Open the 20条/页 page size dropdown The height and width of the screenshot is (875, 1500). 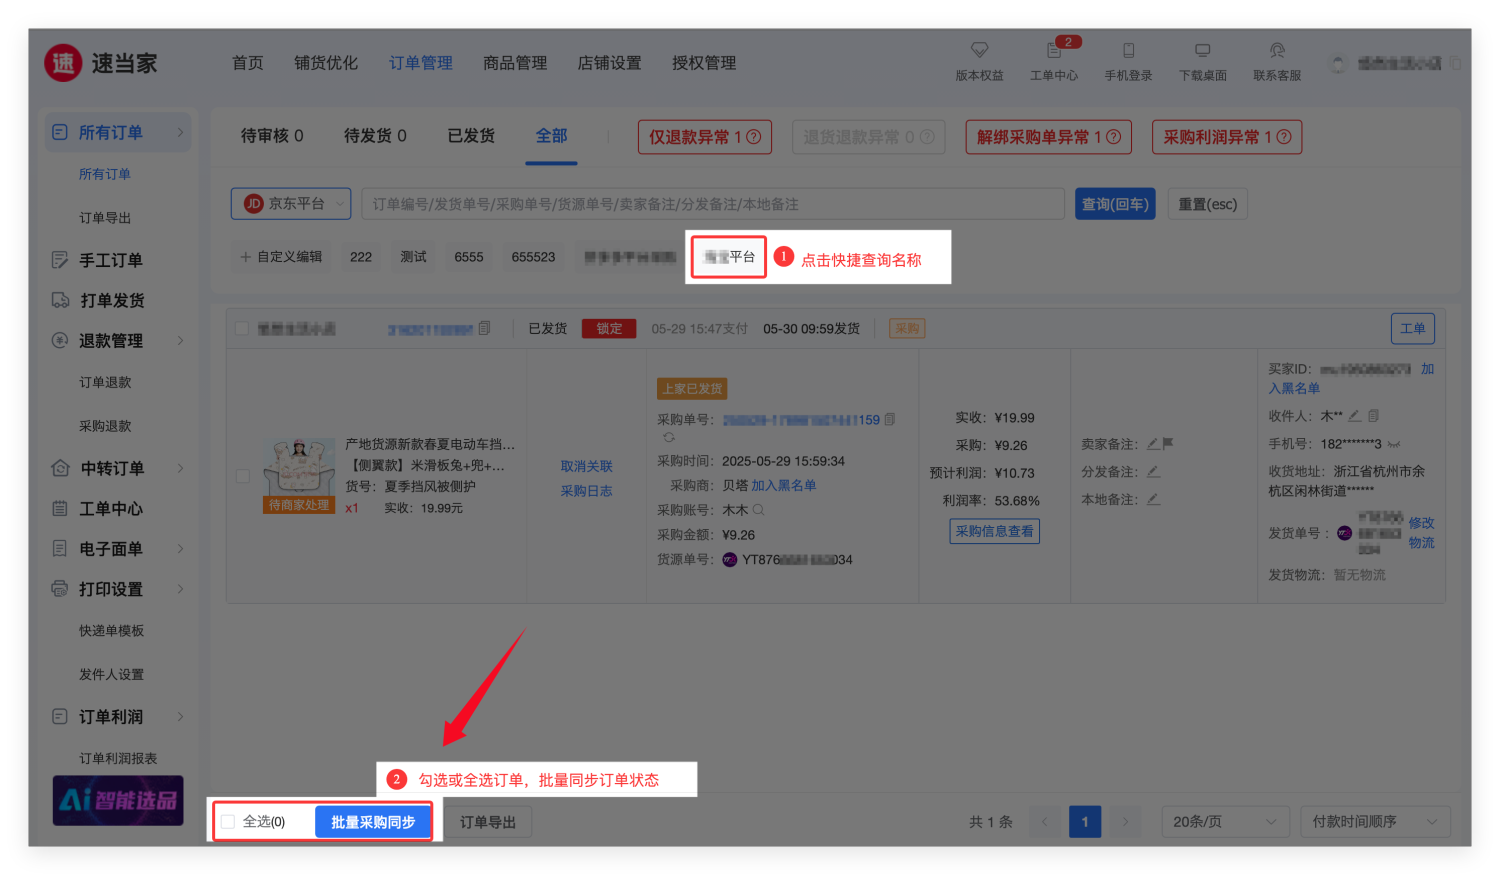[x=1224, y=822]
